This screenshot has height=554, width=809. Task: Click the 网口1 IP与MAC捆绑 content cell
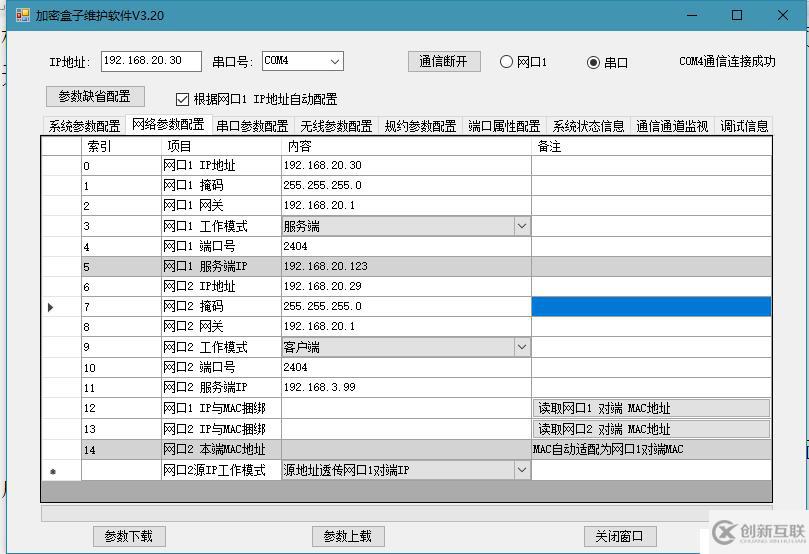tap(406, 408)
